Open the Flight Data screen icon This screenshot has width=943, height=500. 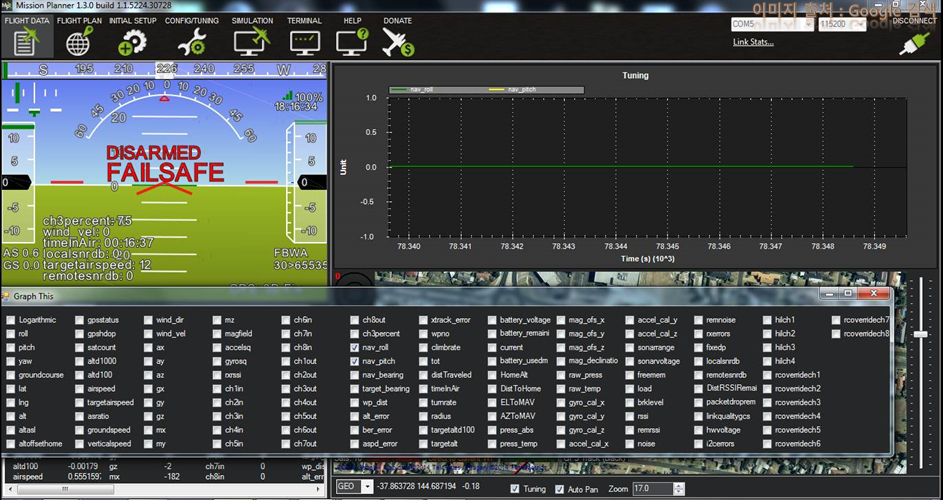pos(26,43)
